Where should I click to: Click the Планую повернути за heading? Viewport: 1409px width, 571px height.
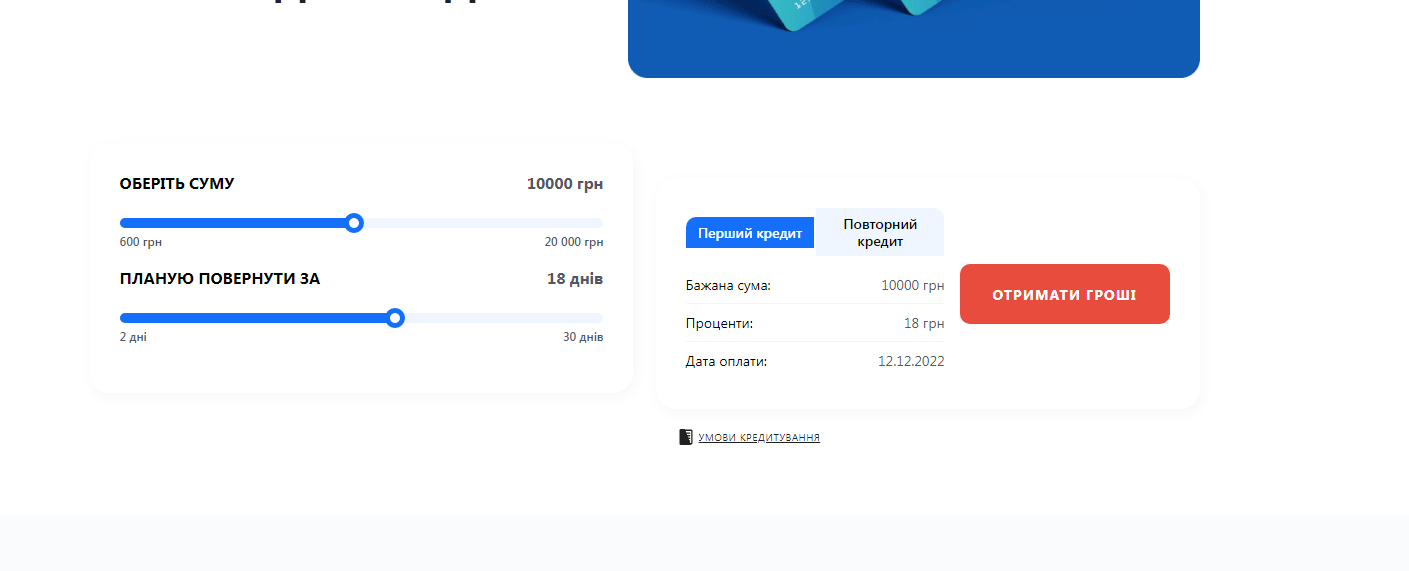[x=220, y=278]
